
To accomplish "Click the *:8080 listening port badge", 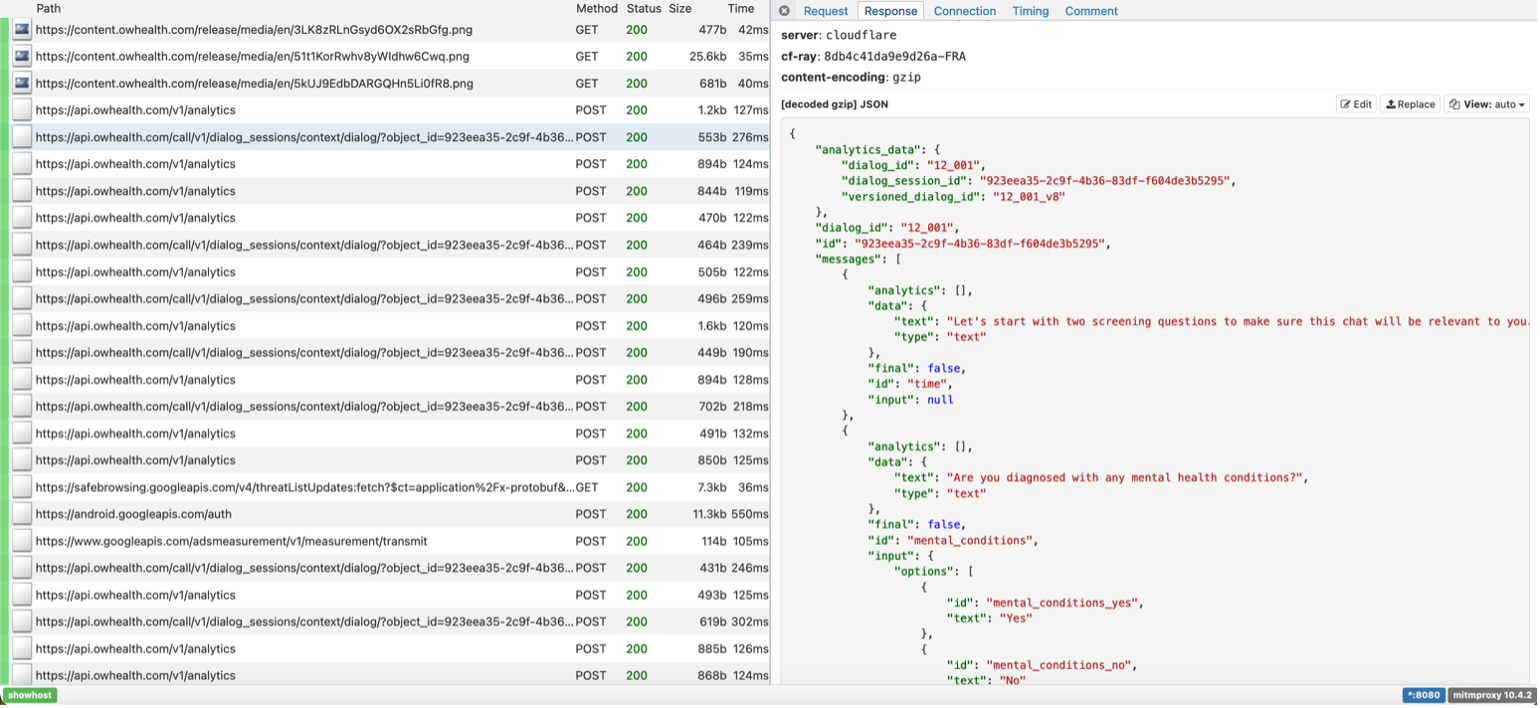I will click(1422, 695).
